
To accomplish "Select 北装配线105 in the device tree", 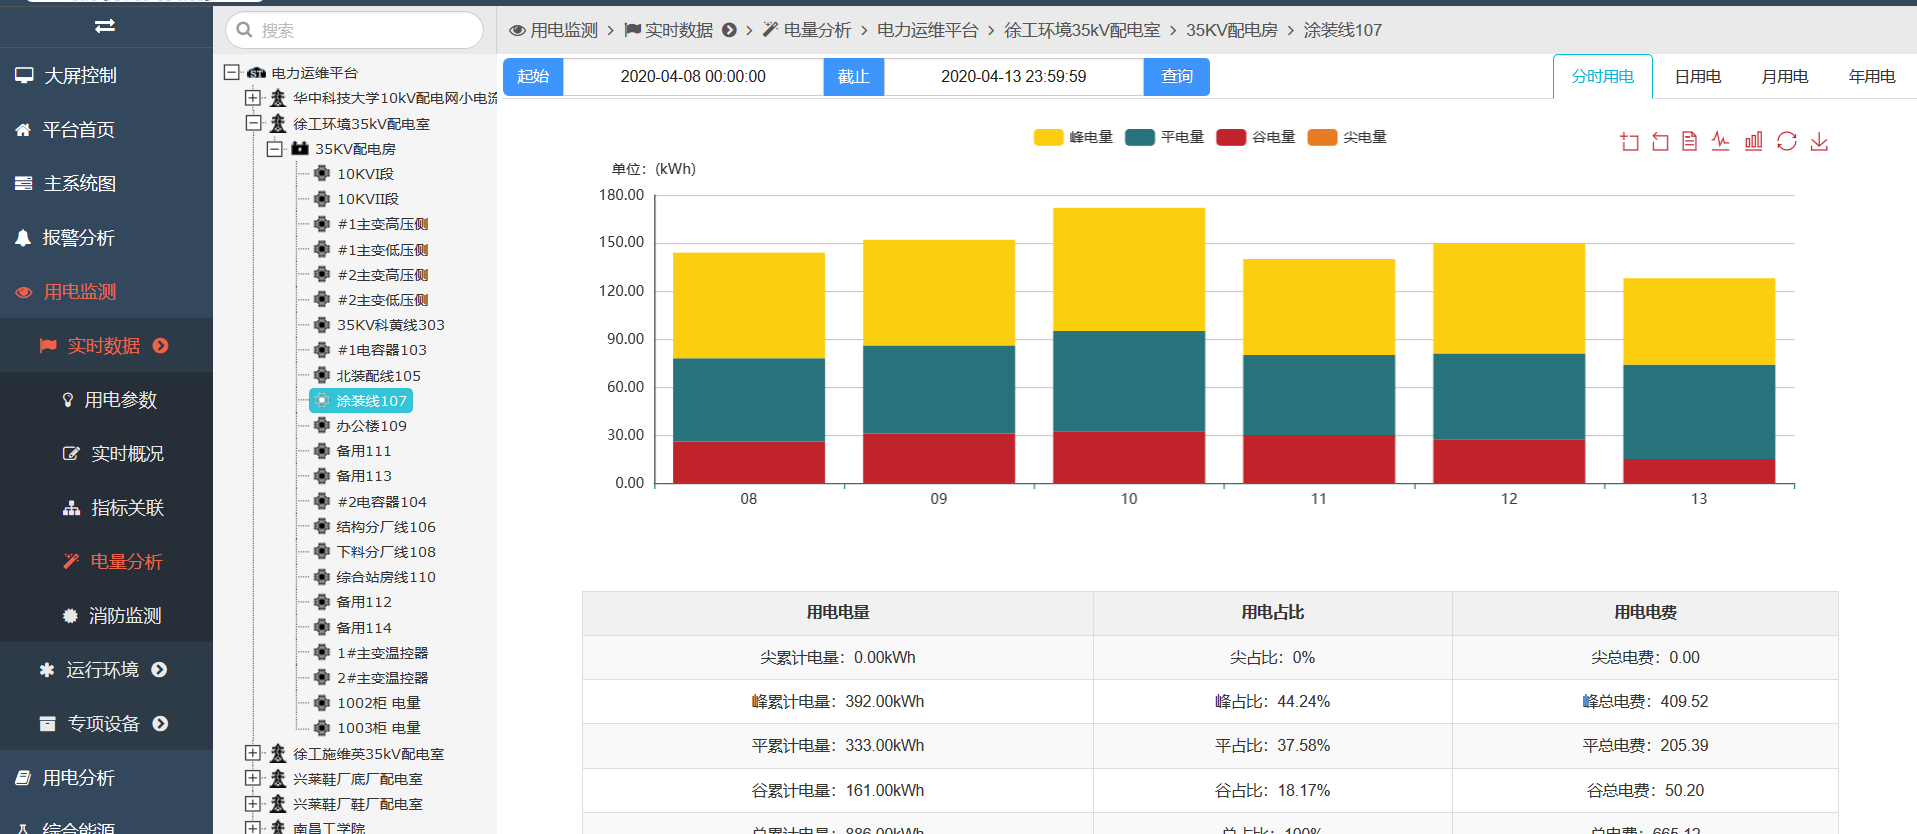I will point(378,375).
